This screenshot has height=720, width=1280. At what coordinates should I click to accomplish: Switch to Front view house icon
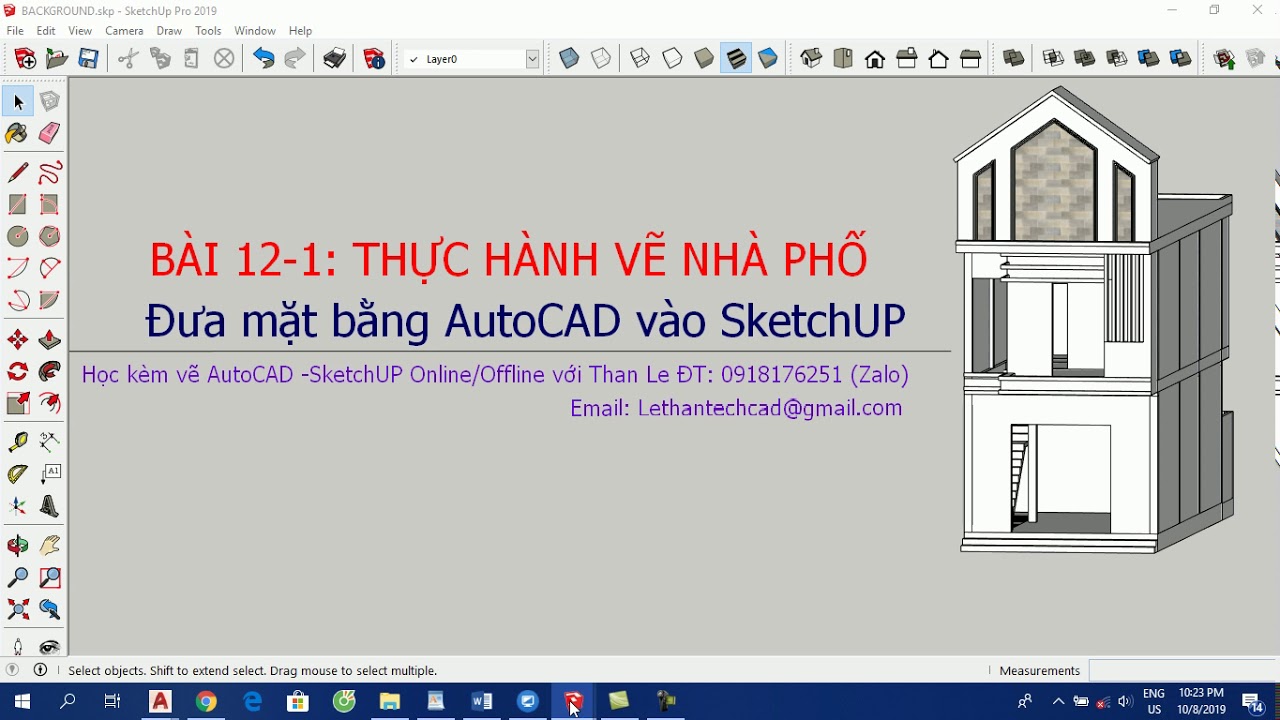pos(875,59)
